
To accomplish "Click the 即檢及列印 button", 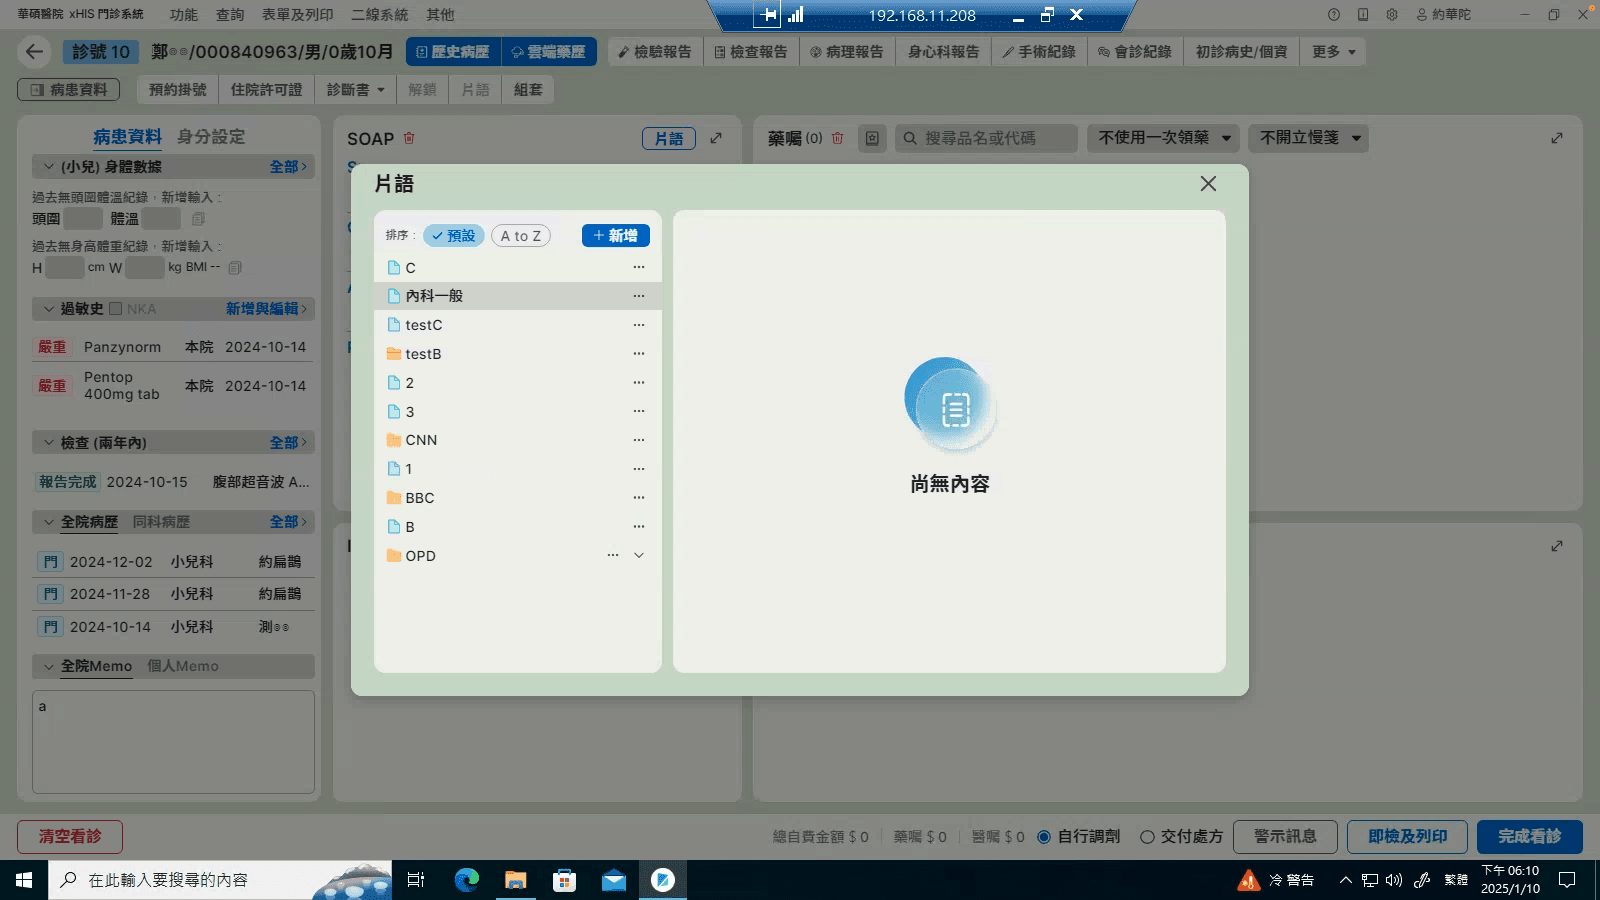I will click(1407, 837).
